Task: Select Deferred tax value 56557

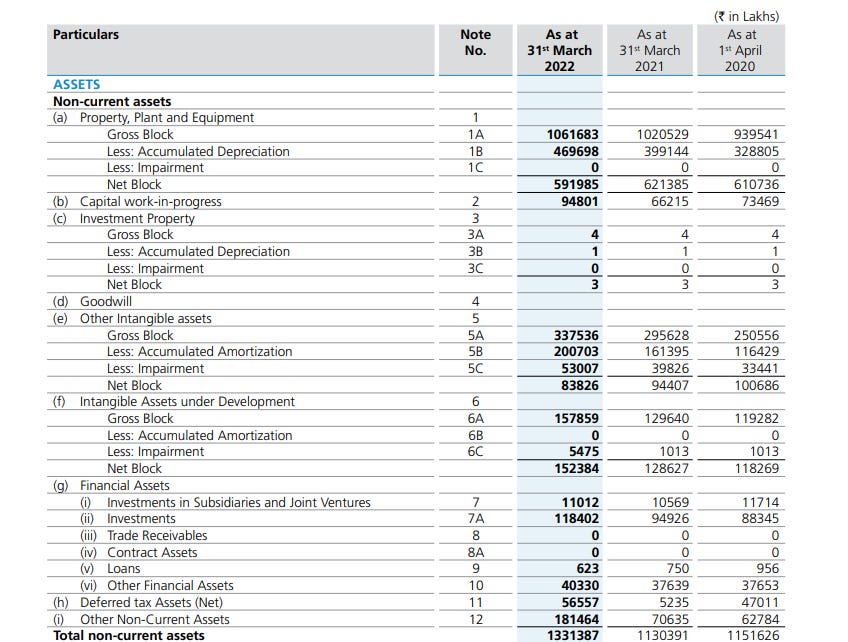Action: (x=580, y=603)
